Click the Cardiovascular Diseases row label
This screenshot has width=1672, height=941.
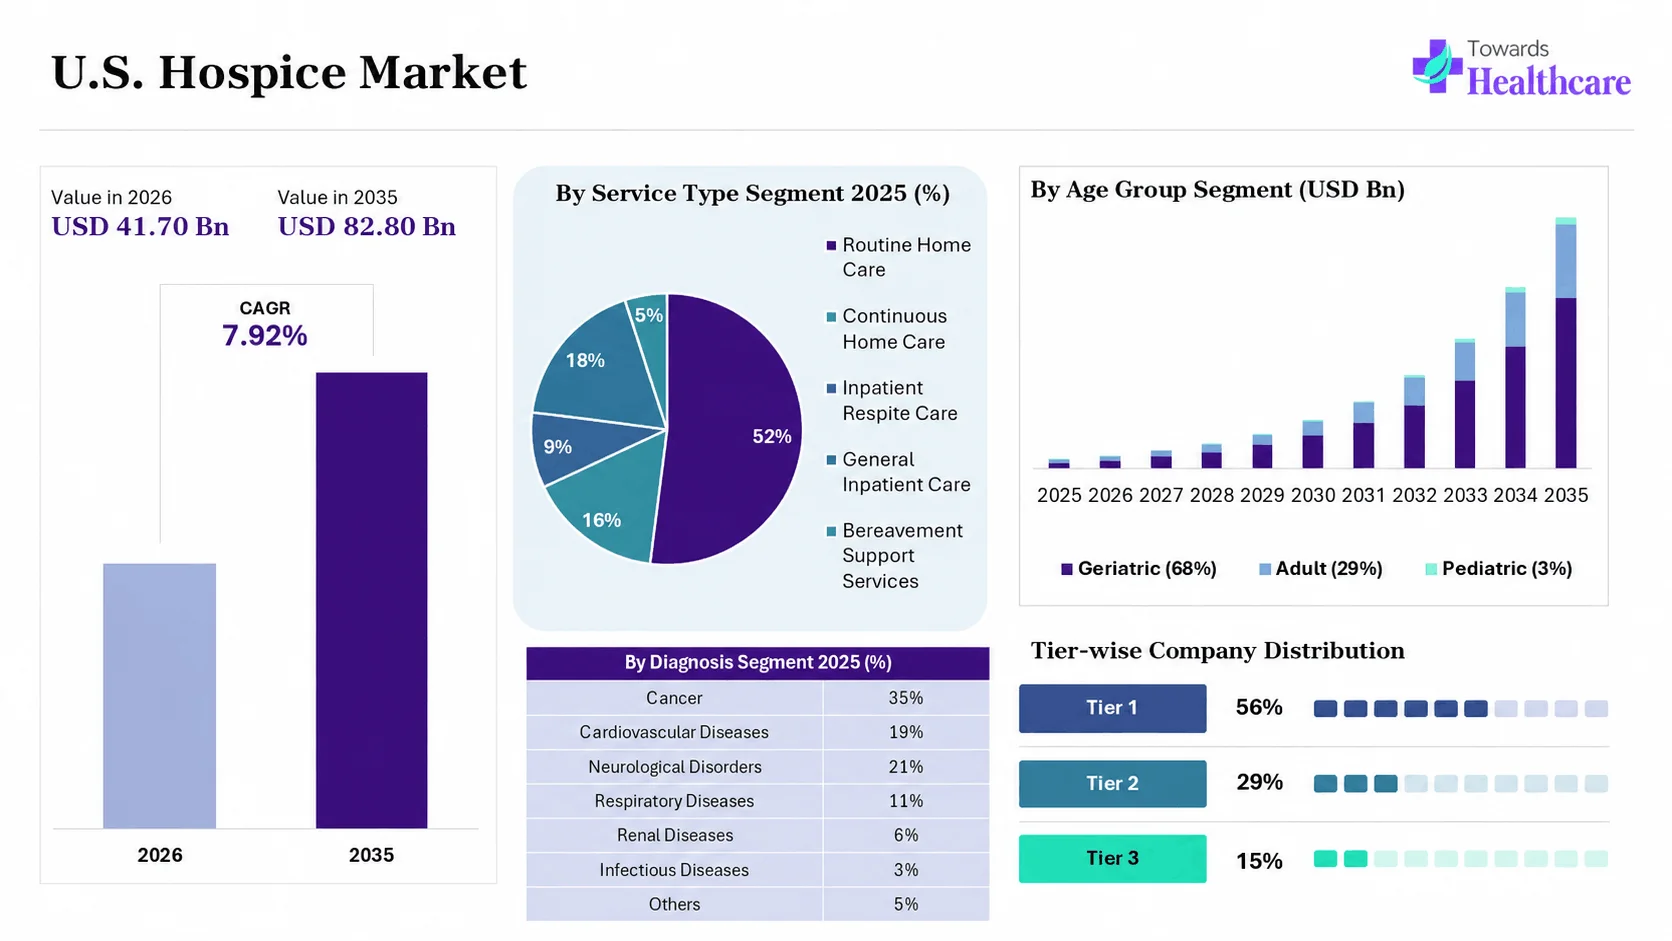tap(674, 732)
